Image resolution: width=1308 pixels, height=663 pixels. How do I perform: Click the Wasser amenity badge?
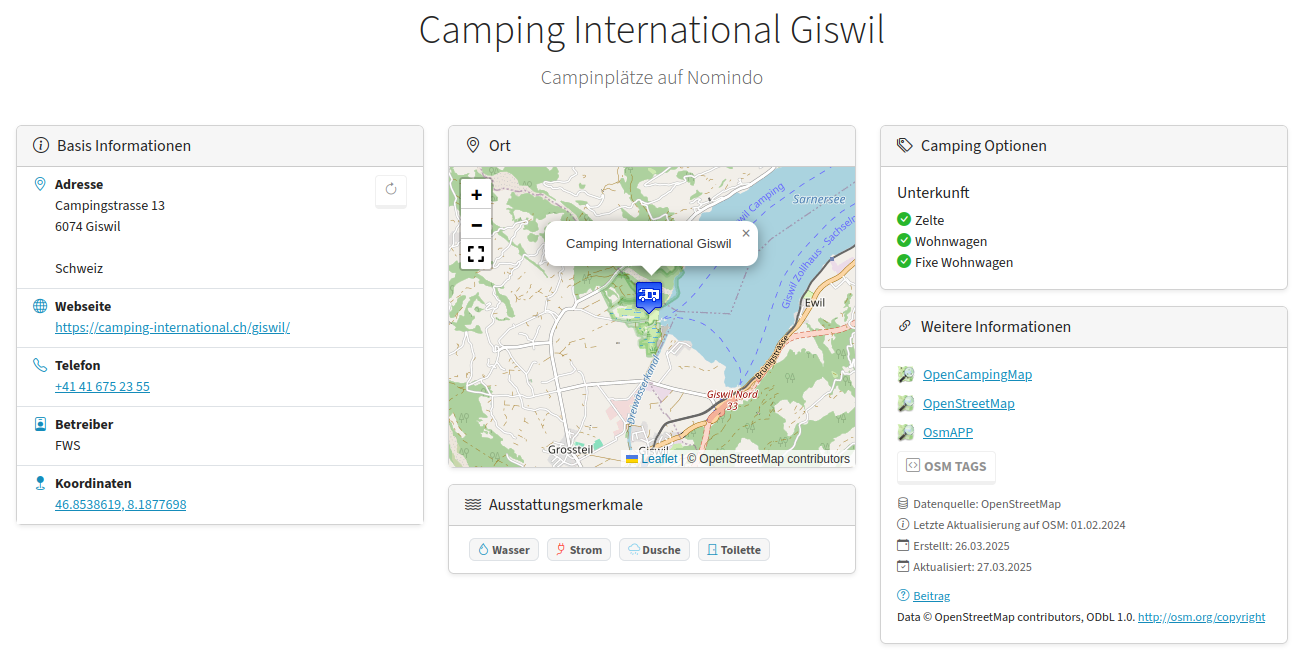point(504,550)
